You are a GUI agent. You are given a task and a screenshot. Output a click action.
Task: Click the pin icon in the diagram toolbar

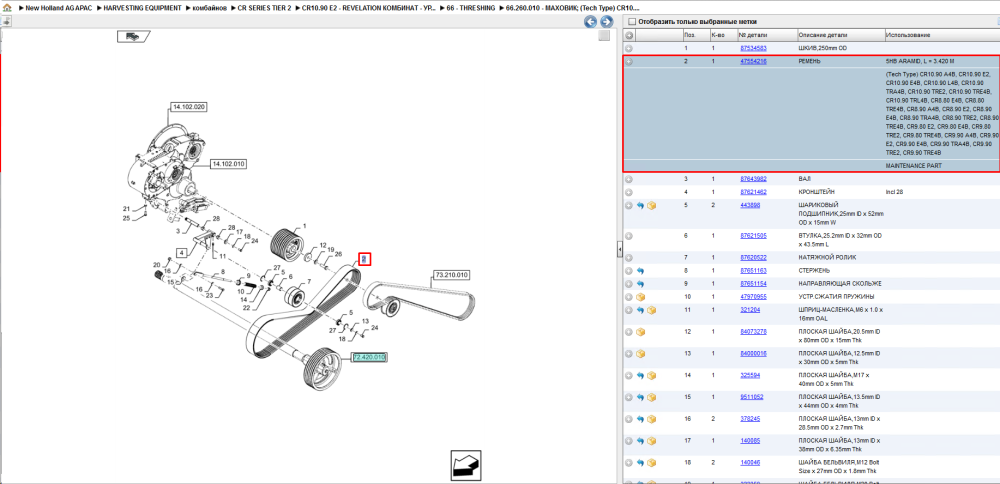click(x=6, y=21)
